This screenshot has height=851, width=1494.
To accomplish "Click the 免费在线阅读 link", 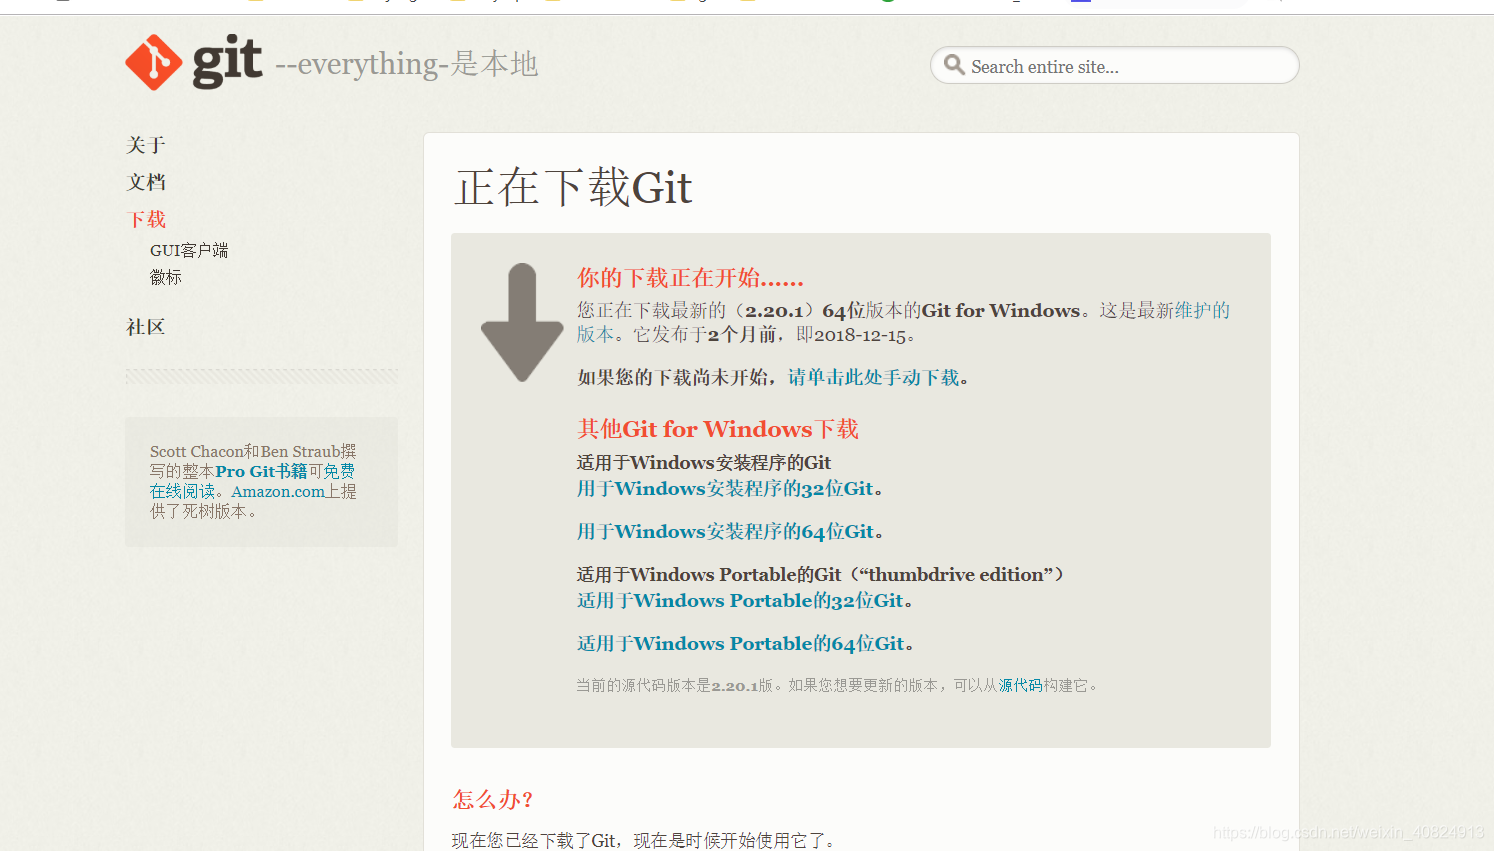I will click(252, 481).
